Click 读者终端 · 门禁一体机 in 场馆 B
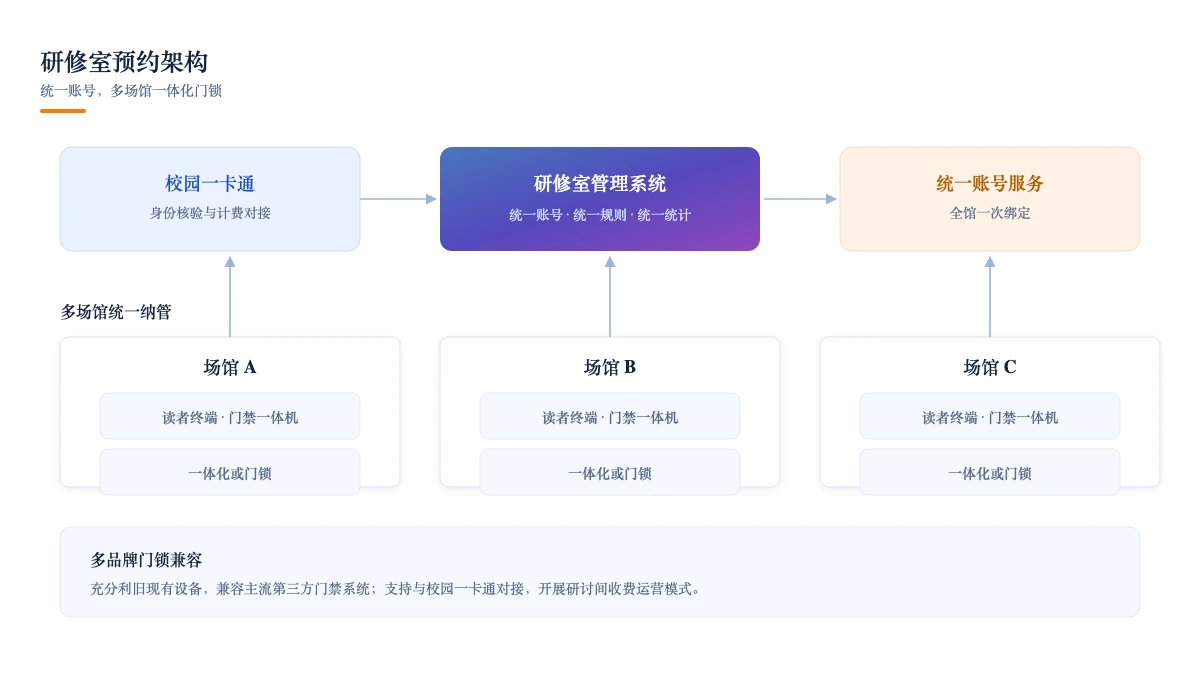Screen dimensions: 1200x675 (610, 416)
